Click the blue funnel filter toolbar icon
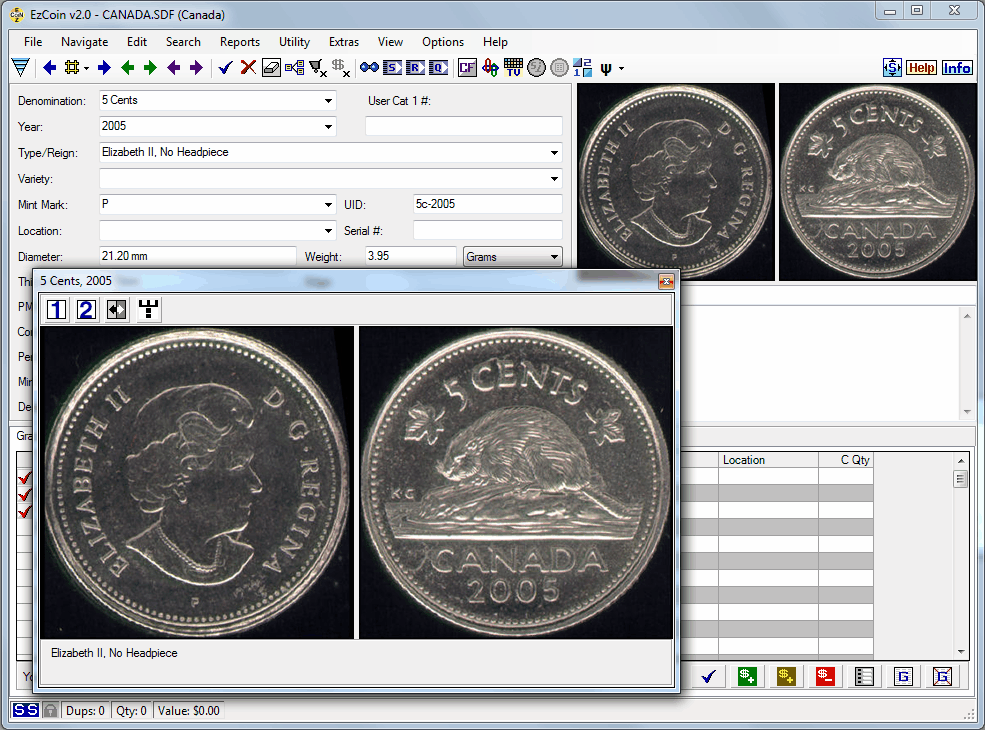The width and height of the screenshot is (985, 730). point(21,68)
